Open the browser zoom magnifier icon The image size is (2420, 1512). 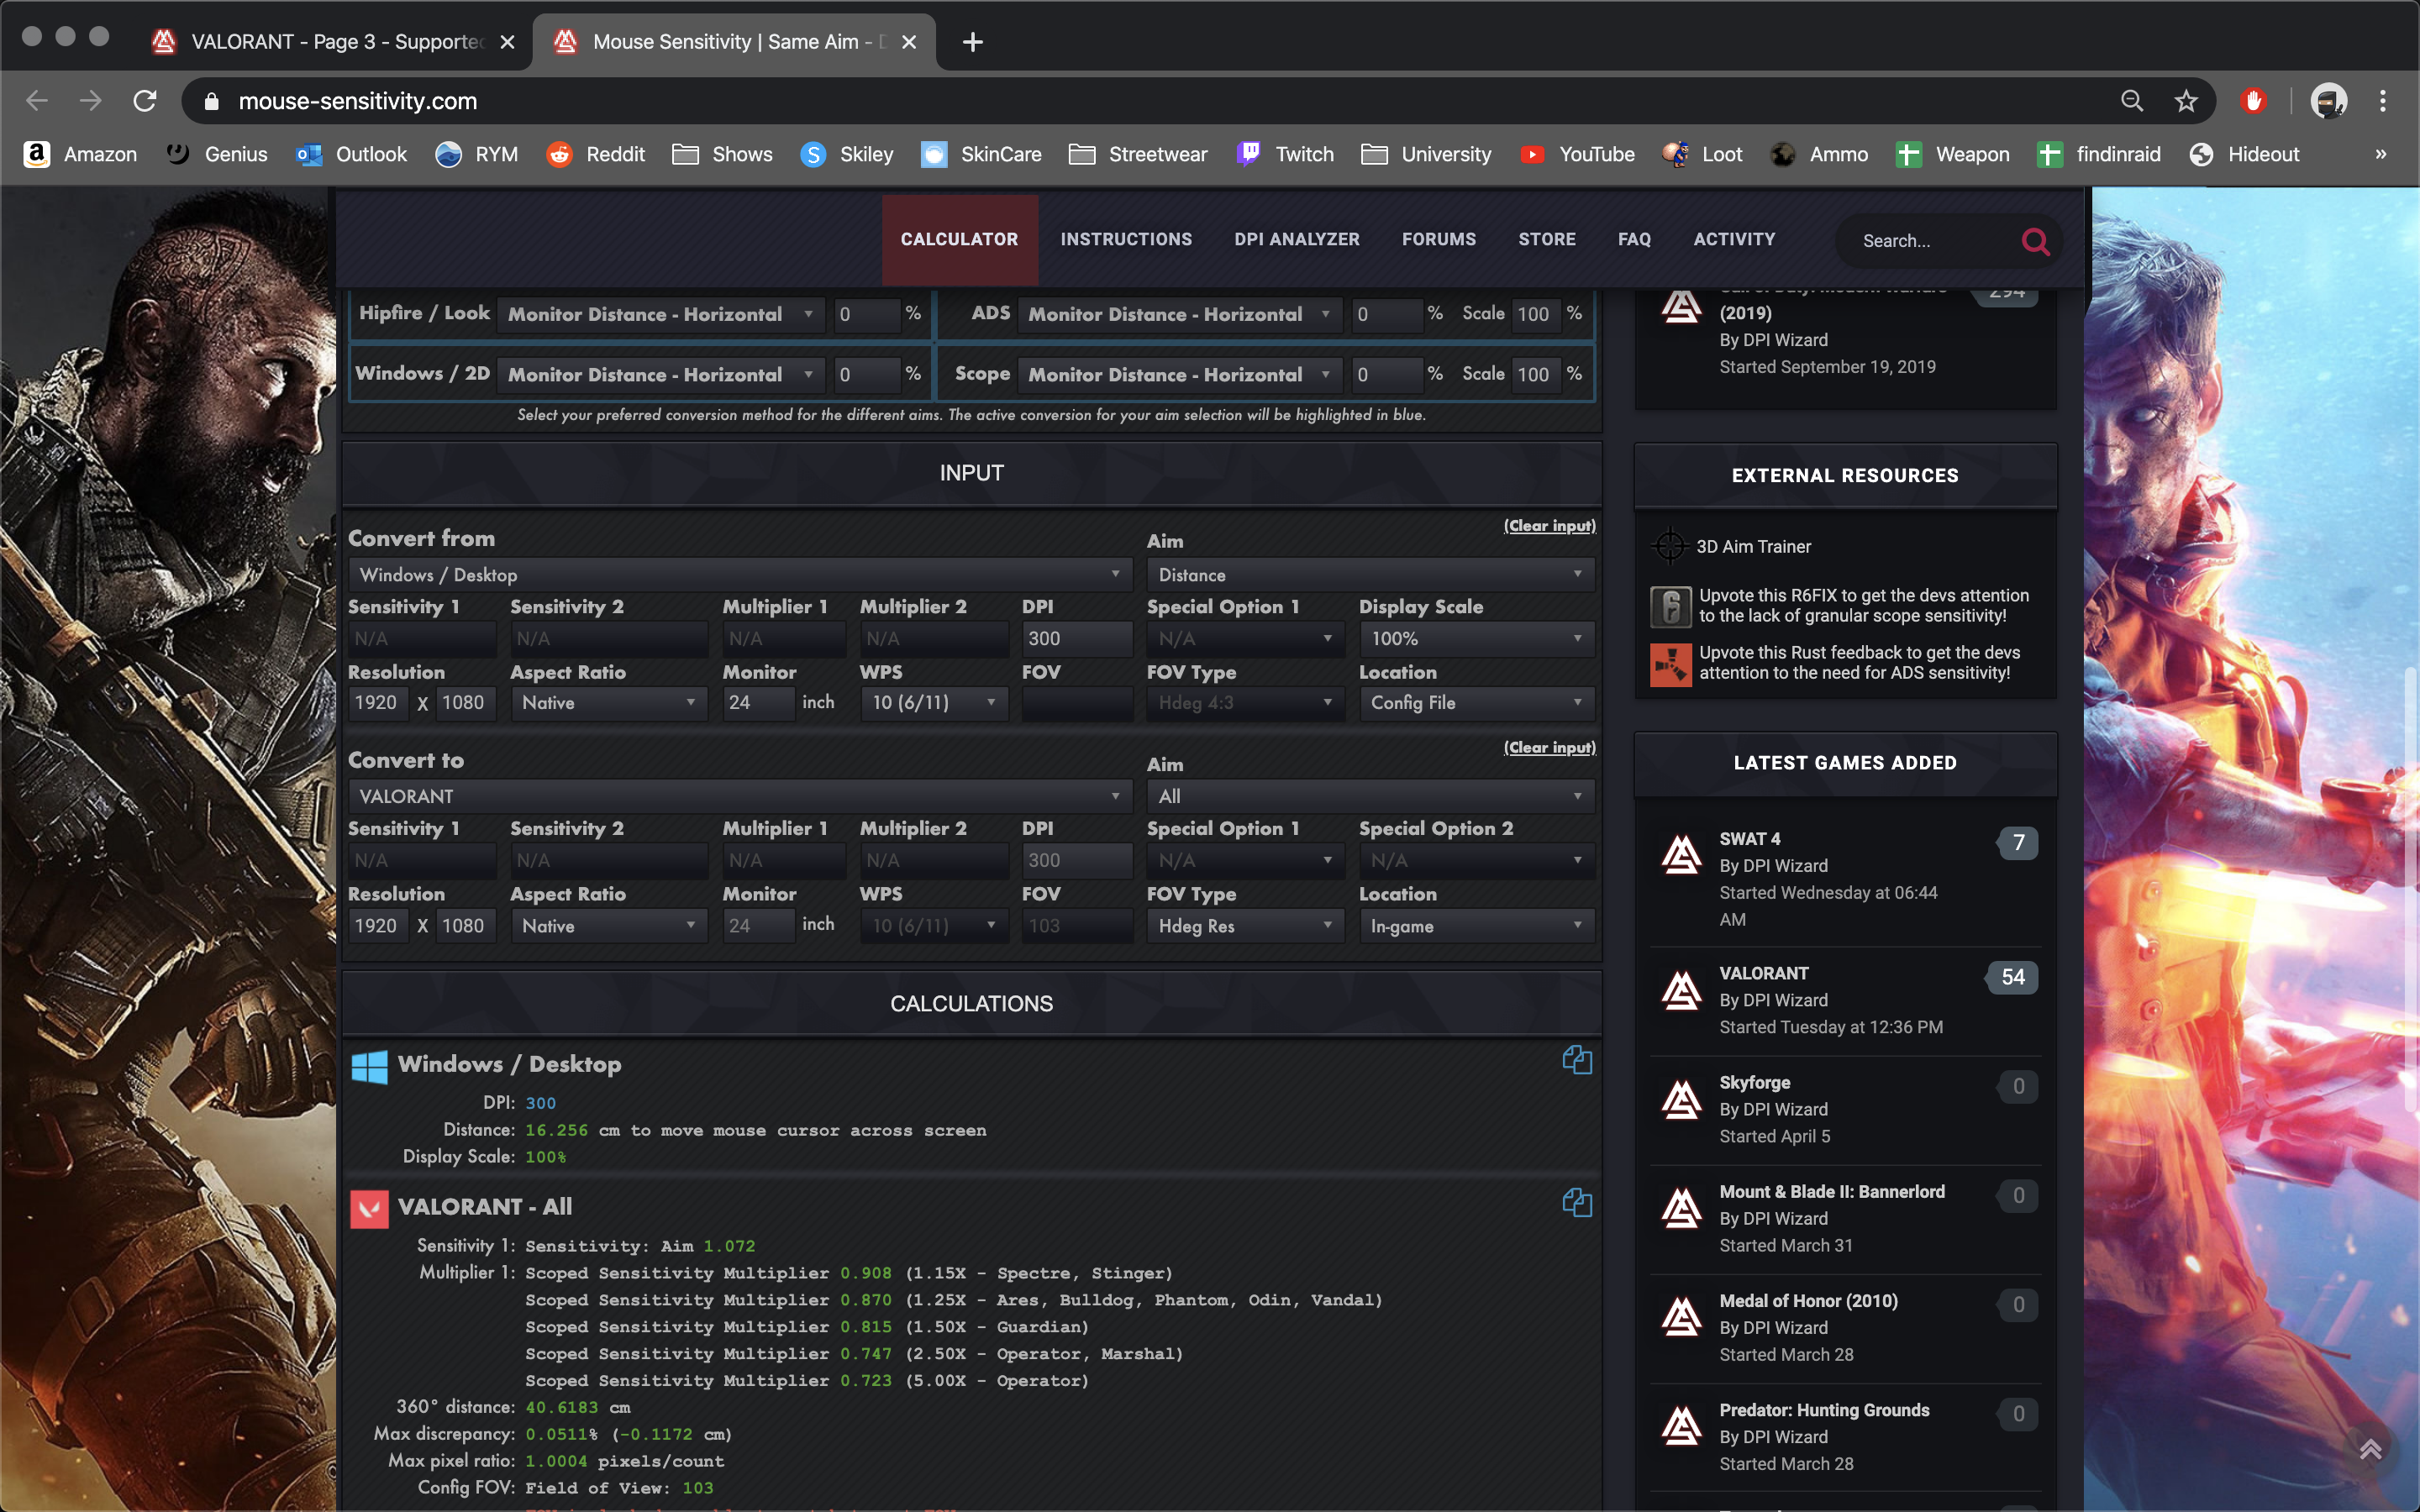click(2132, 101)
